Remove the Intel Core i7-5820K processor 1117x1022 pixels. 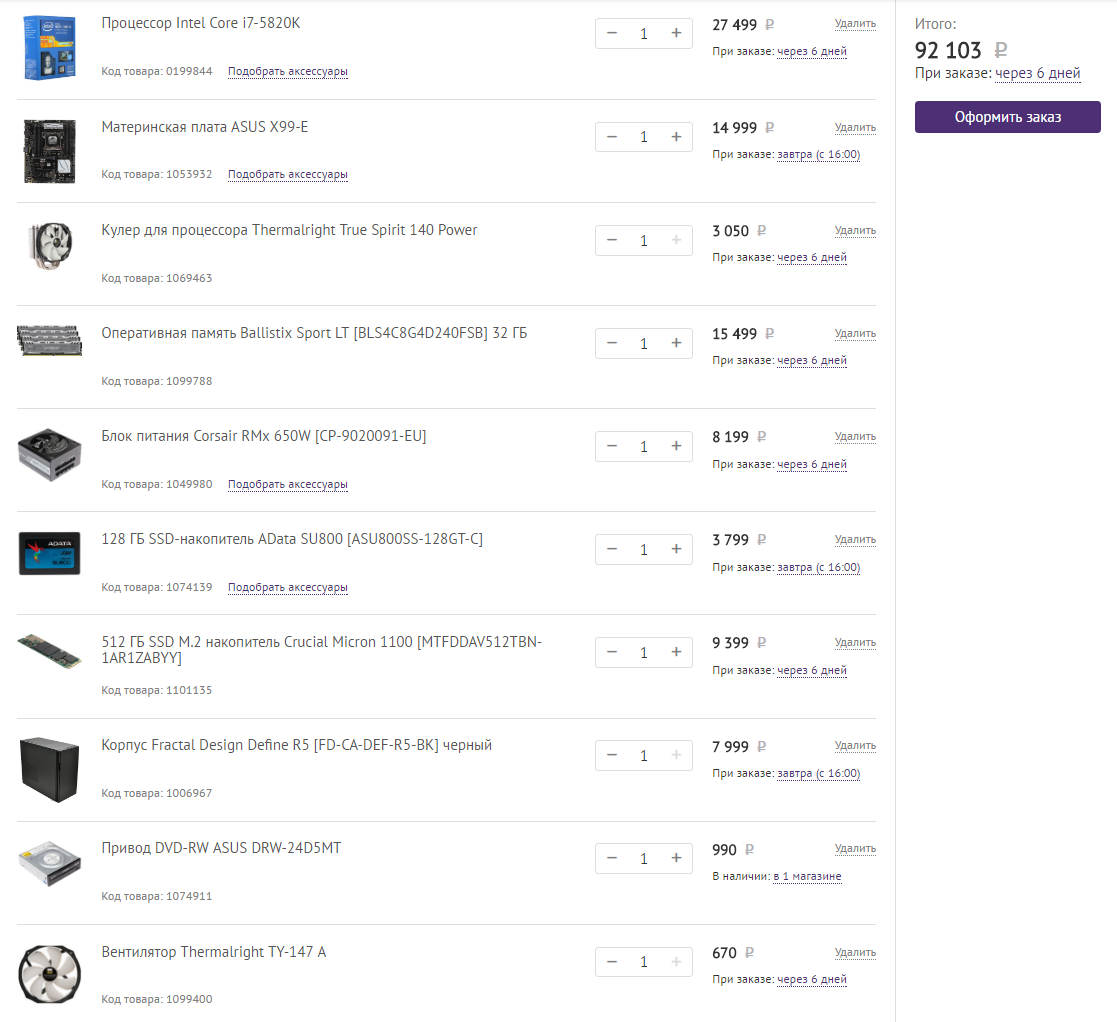(855, 24)
